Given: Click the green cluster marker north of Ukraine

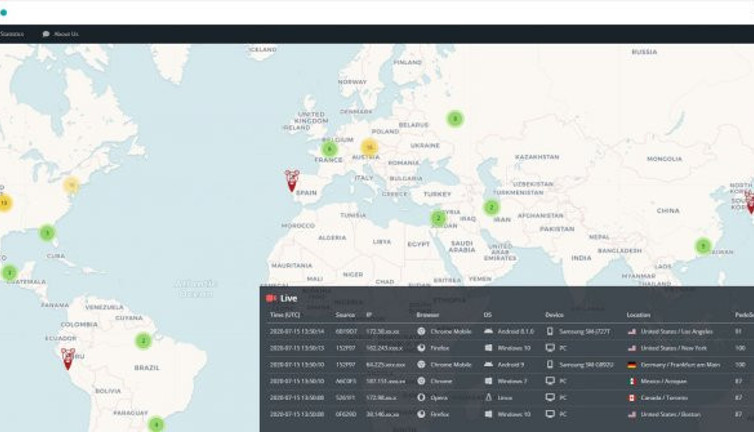Looking at the screenshot, I should tap(455, 119).
